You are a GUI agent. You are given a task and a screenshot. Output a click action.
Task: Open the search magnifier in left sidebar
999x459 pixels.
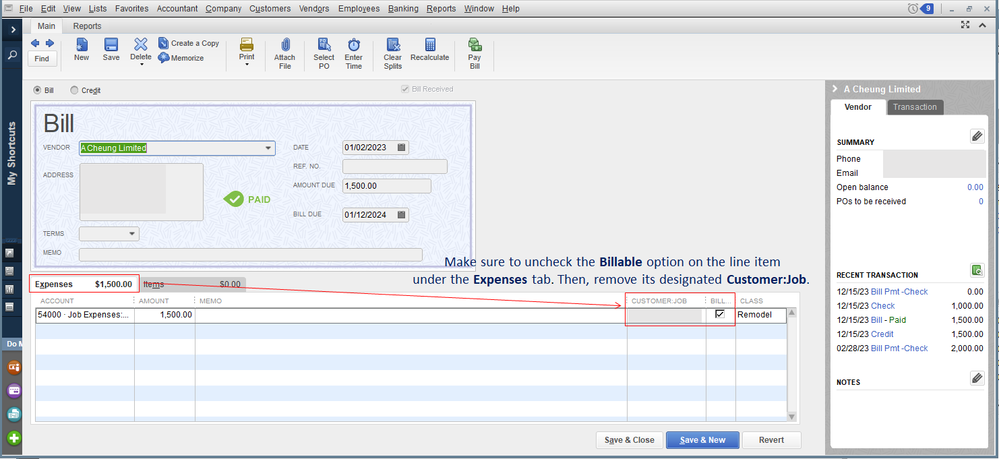(12, 55)
